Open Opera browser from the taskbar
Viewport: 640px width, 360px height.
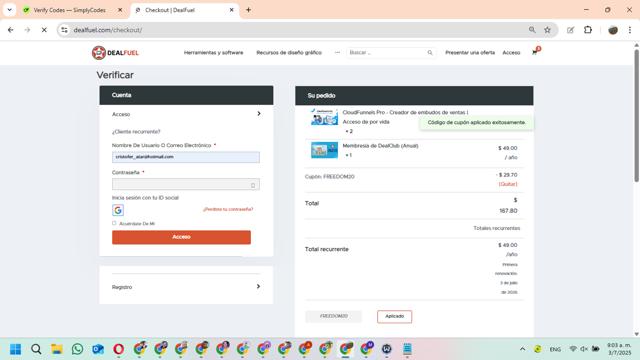click(x=119, y=349)
